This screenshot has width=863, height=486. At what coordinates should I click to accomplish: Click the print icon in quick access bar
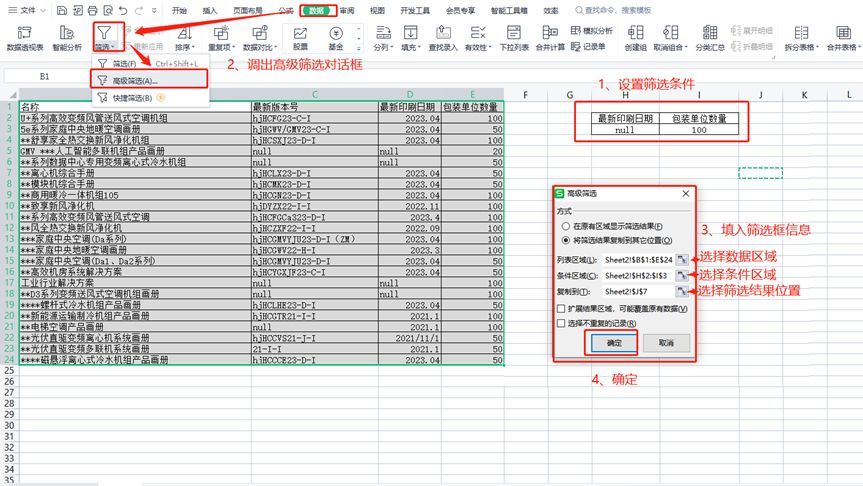92,10
